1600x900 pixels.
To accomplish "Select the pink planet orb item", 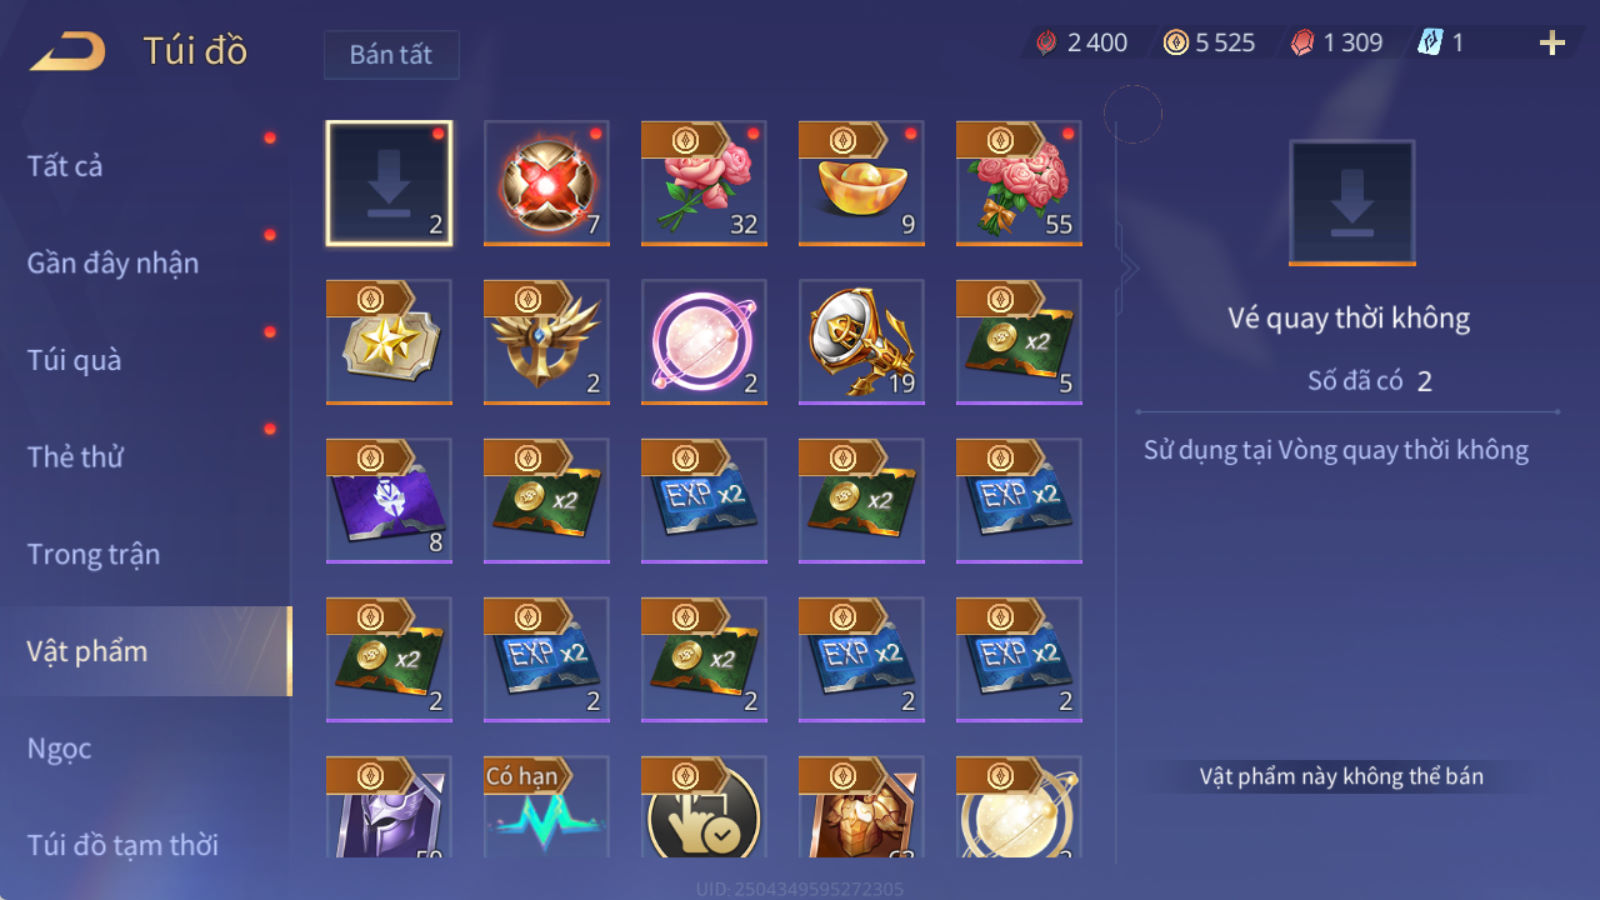I will coord(704,342).
